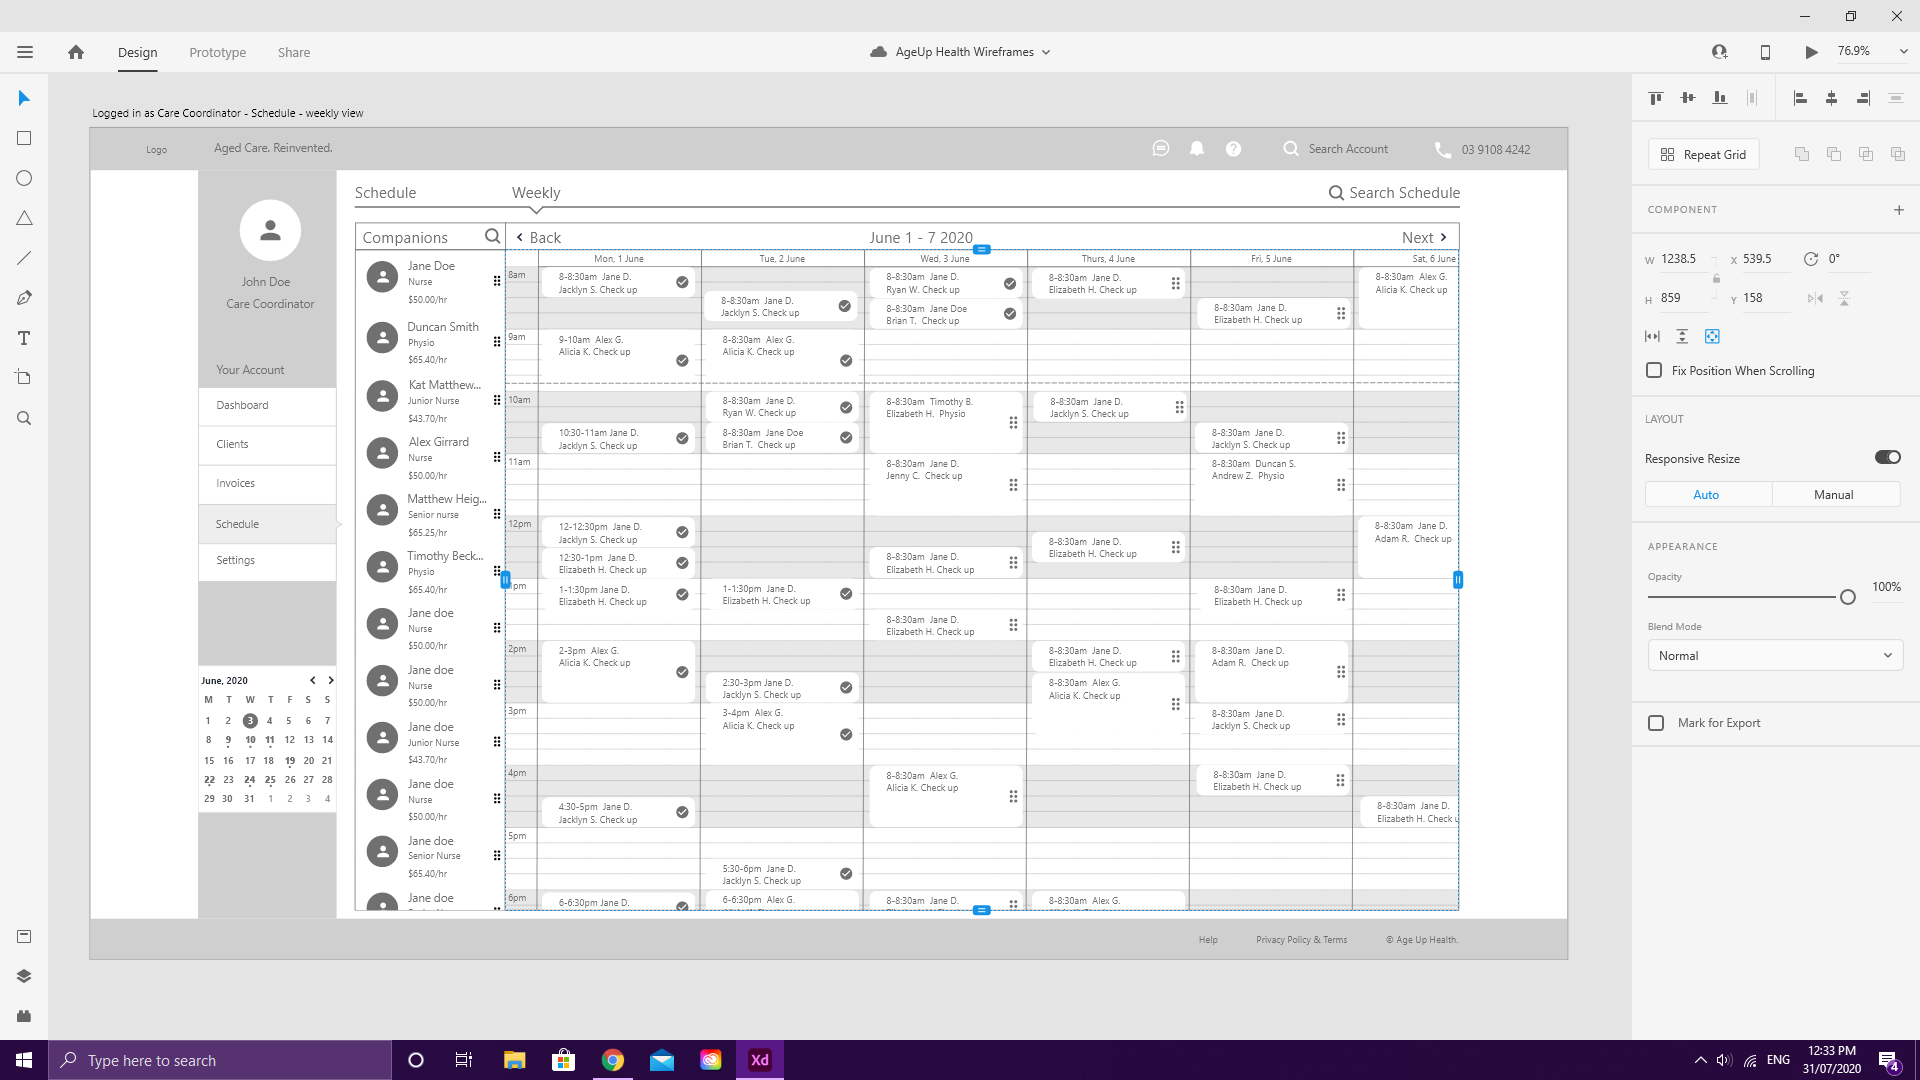Screen dimensions: 1920x1080
Task: Open the Layers panel icon
Action: [24, 976]
